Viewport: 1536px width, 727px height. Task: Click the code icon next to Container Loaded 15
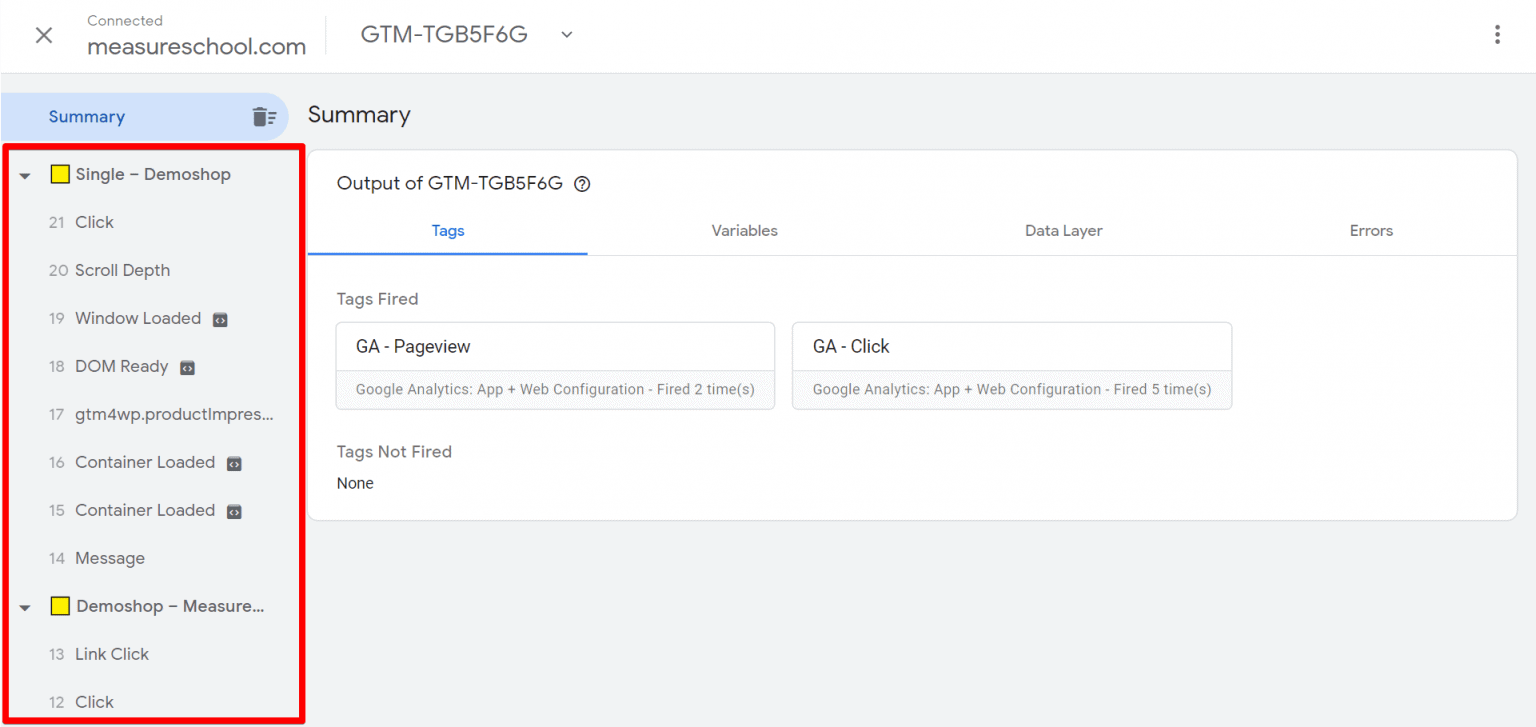(232, 510)
